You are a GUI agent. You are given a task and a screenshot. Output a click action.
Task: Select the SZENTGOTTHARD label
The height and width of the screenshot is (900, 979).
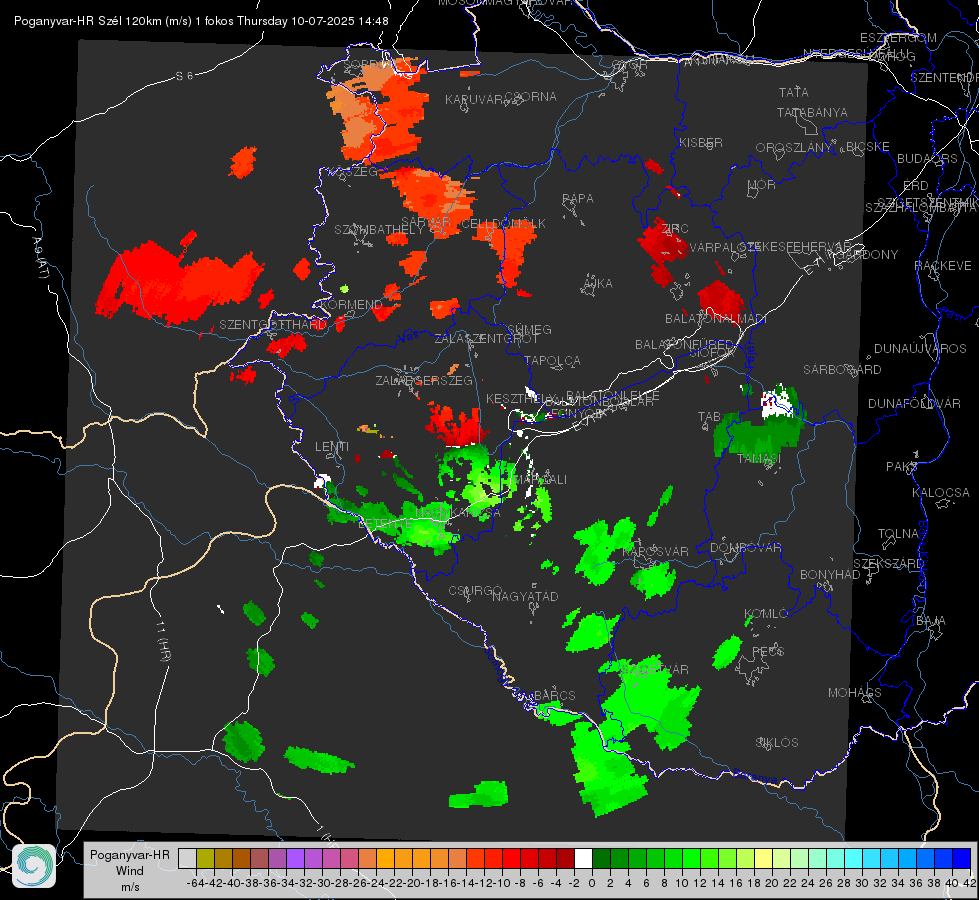click(x=273, y=325)
